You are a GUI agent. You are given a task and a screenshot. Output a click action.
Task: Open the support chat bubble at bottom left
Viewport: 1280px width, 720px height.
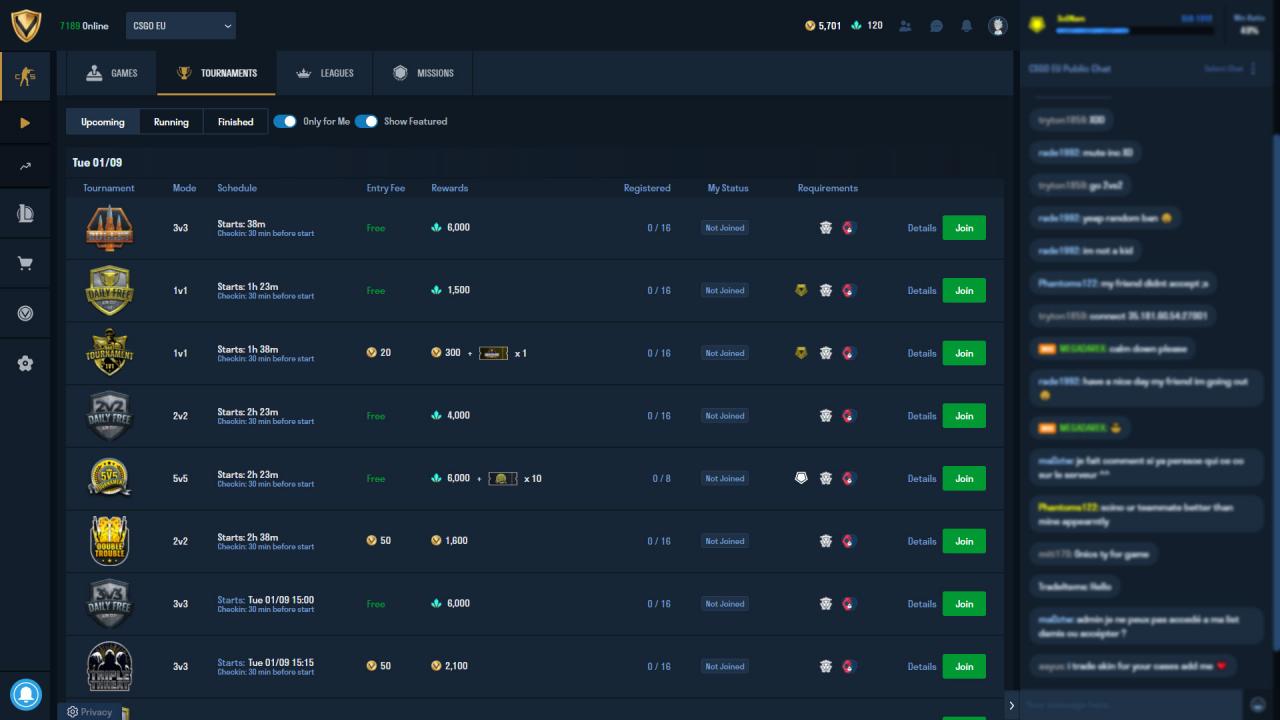pos(26,694)
